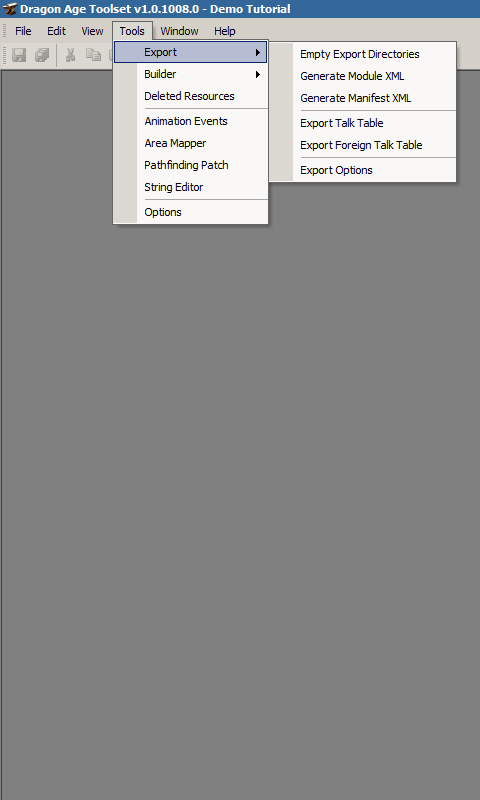Open the Tools menu

[132, 31]
